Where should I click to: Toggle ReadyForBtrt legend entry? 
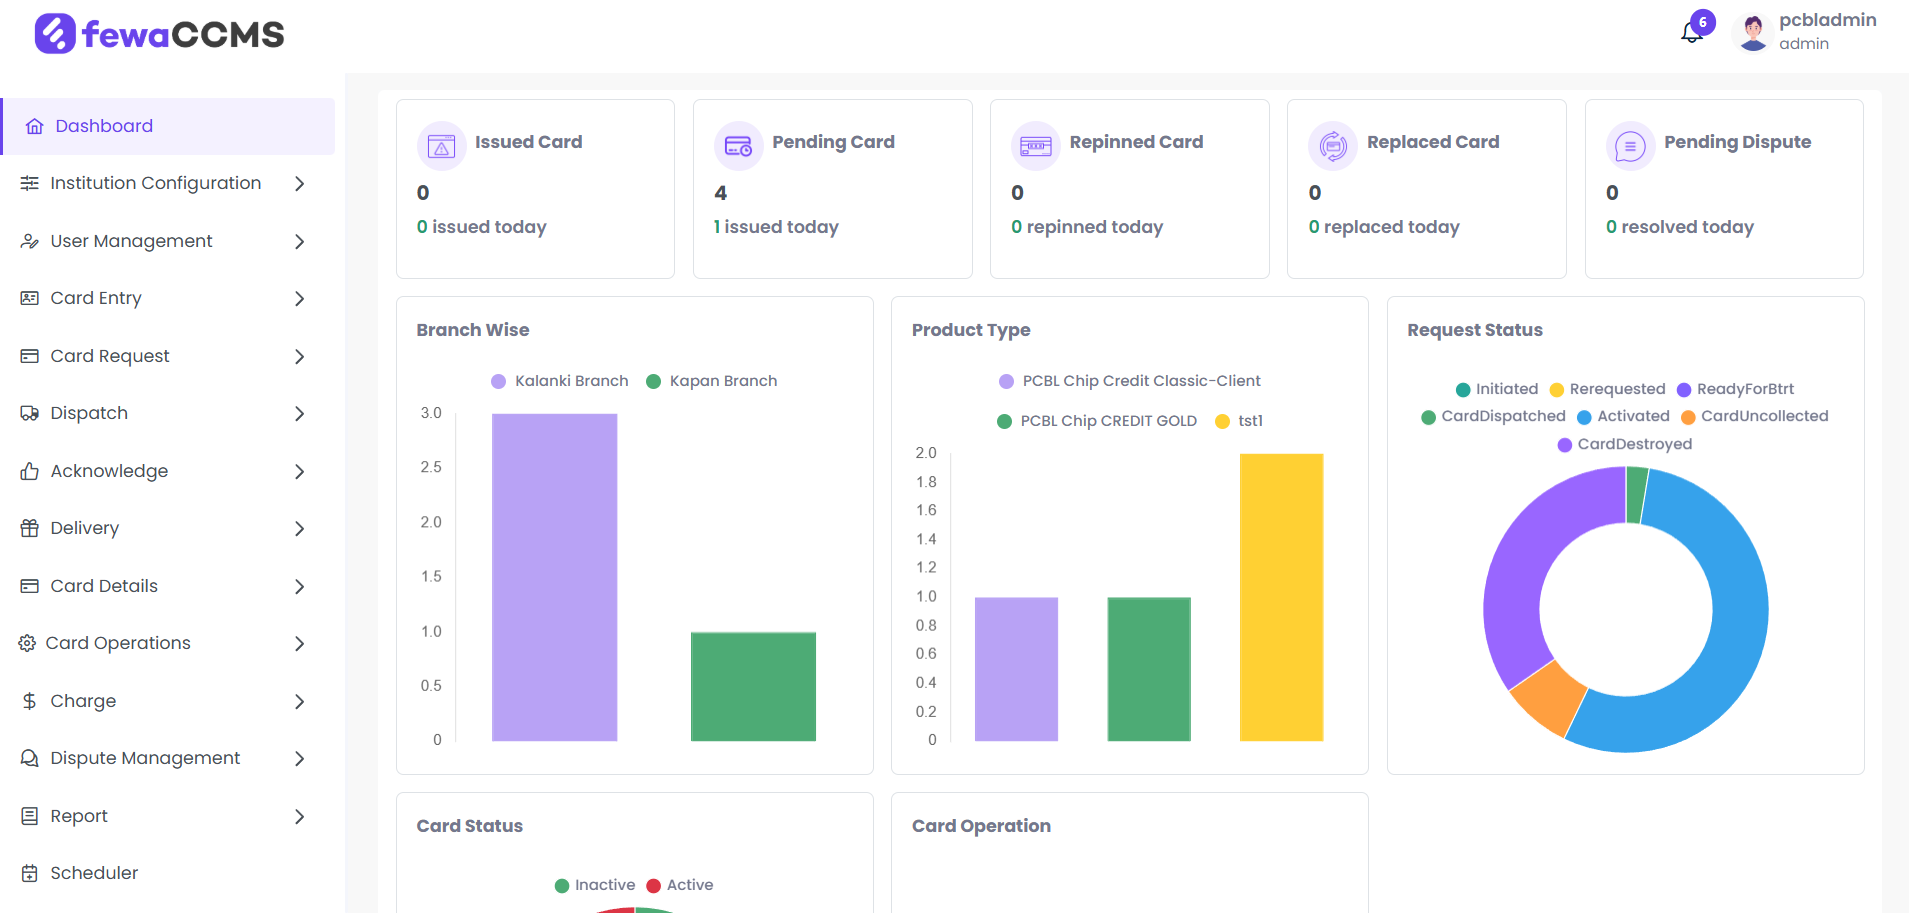point(1736,389)
